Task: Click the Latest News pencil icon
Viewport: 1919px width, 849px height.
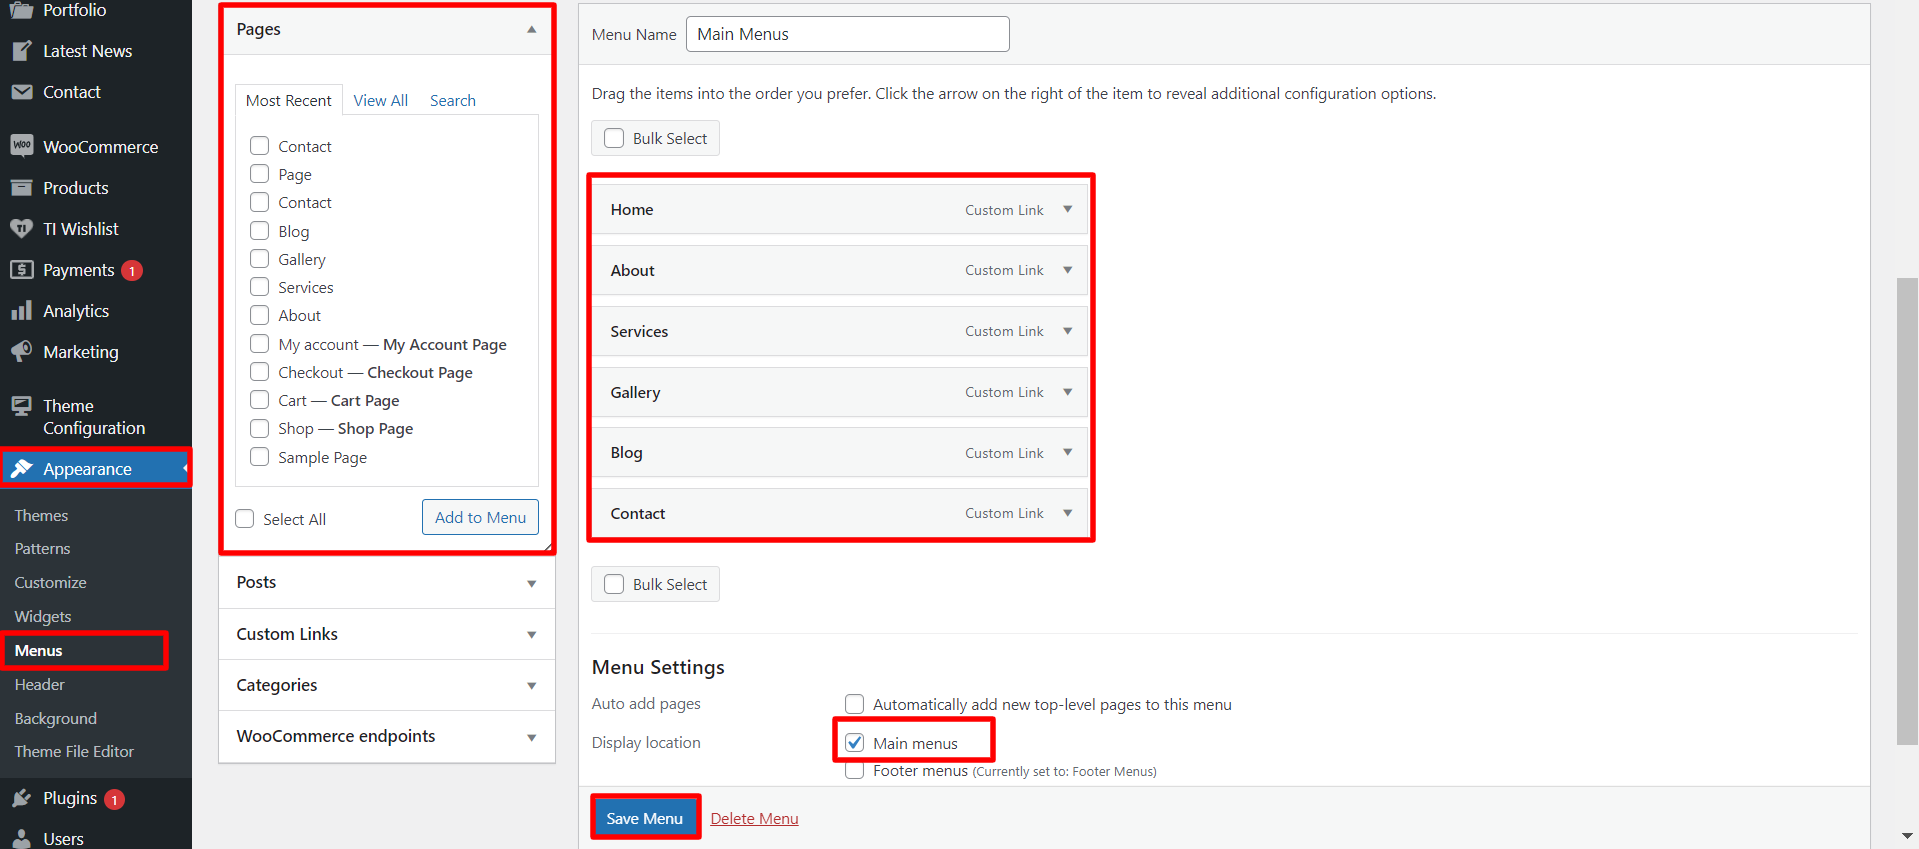Action: [x=21, y=51]
